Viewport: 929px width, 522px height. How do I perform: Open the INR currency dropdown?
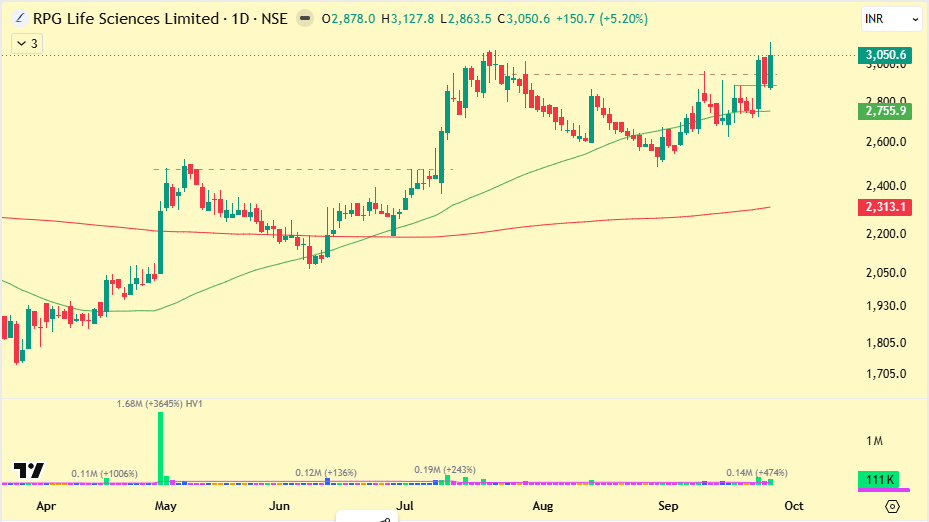[x=890, y=19]
